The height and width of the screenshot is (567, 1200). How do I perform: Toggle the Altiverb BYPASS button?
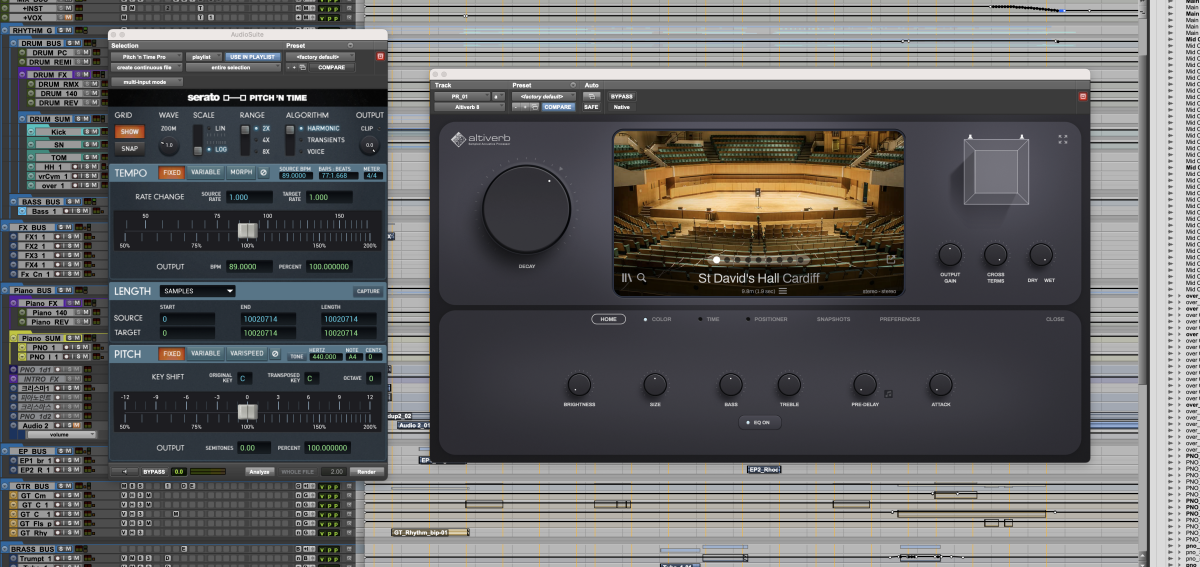pyautogui.click(x=622, y=96)
